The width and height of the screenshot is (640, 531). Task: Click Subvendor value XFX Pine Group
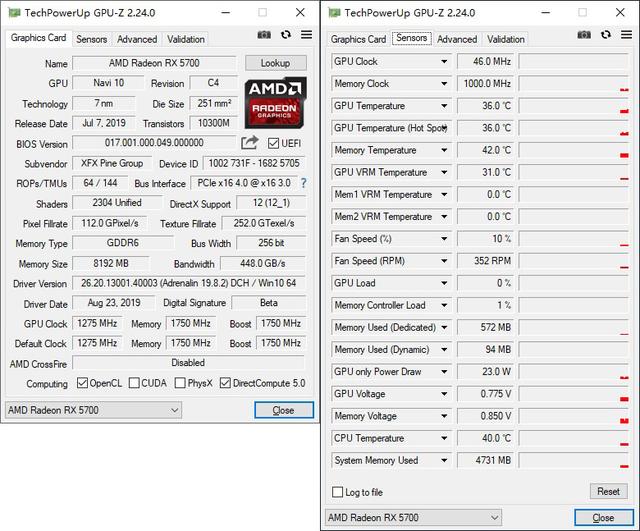[x=112, y=163]
